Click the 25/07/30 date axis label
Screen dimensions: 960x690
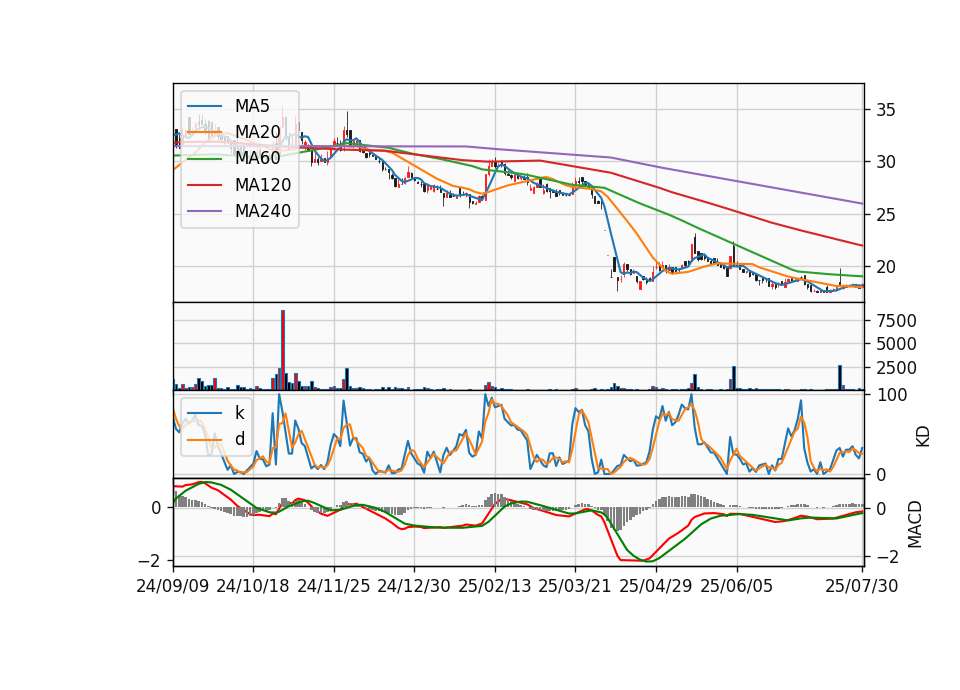862,586
